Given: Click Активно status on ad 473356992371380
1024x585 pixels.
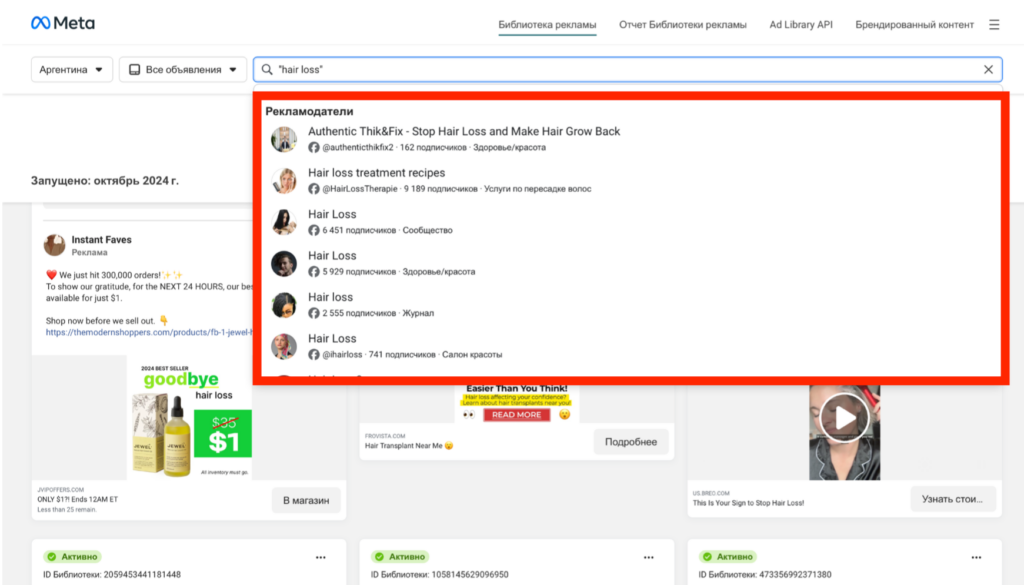Looking at the screenshot, I should tap(728, 557).
